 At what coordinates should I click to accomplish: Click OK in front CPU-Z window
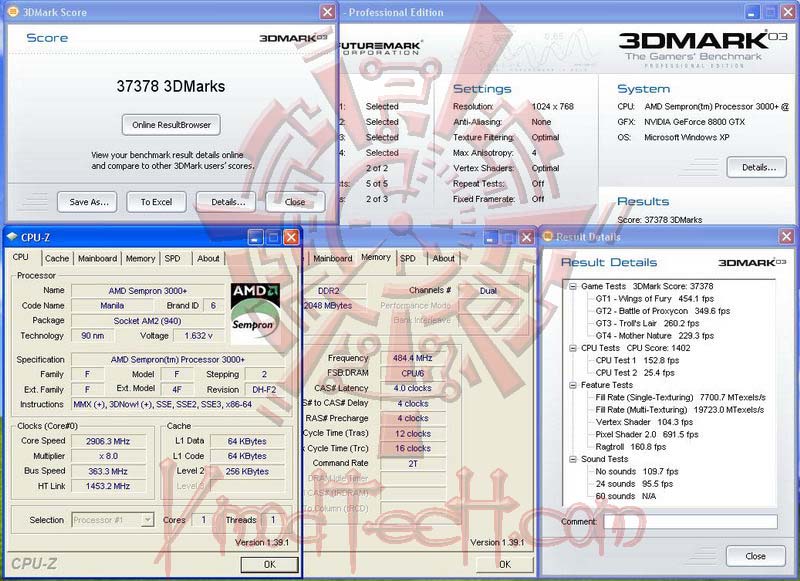point(269,565)
